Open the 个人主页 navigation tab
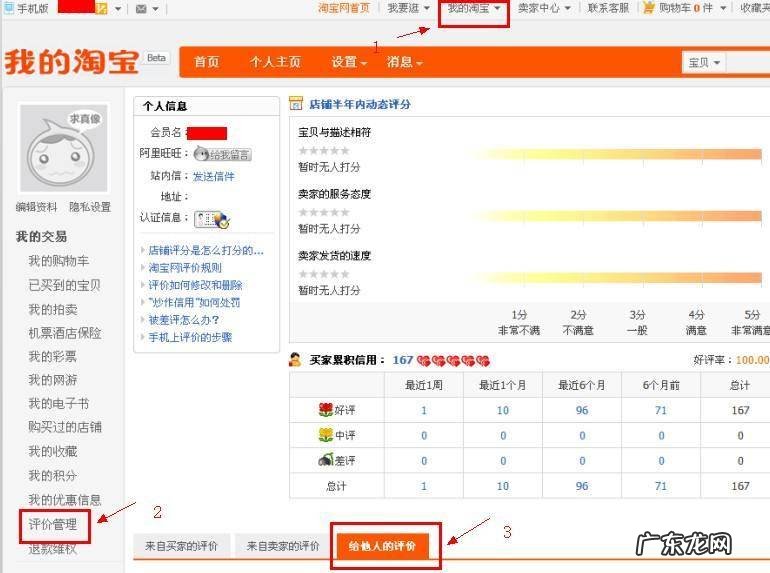The width and height of the screenshot is (770, 573). (275, 62)
